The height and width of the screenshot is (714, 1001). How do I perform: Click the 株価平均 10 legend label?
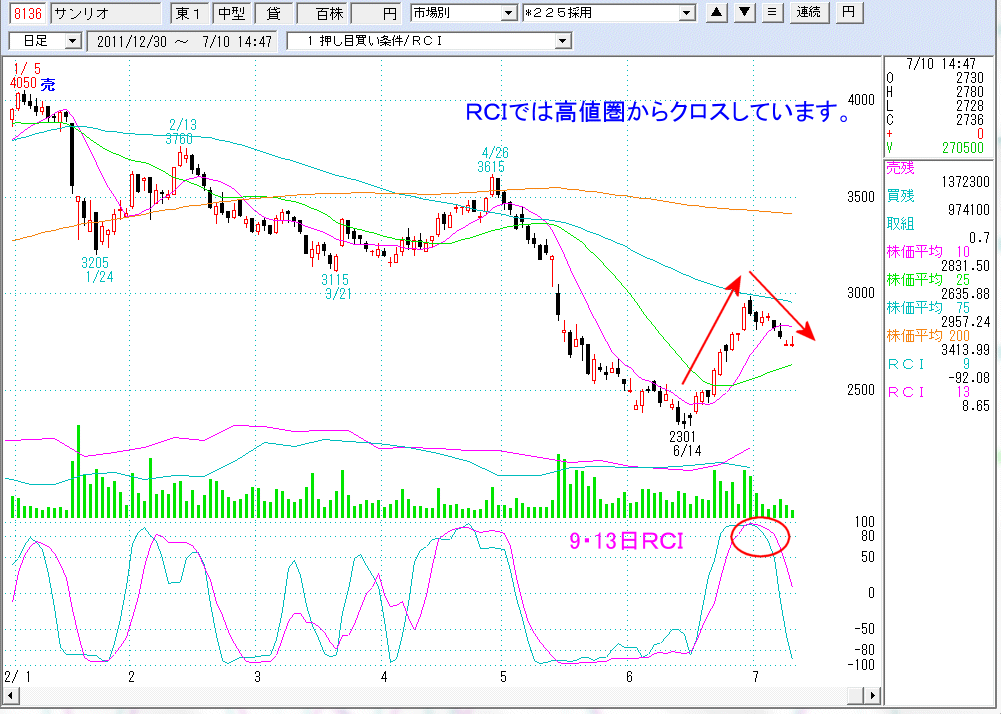tap(928, 252)
